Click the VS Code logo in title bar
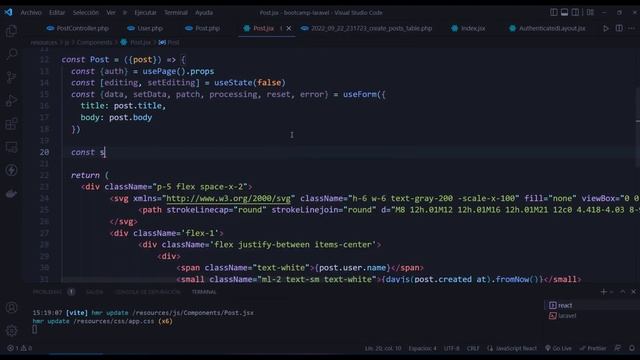The image size is (640, 360). tap(9, 12)
